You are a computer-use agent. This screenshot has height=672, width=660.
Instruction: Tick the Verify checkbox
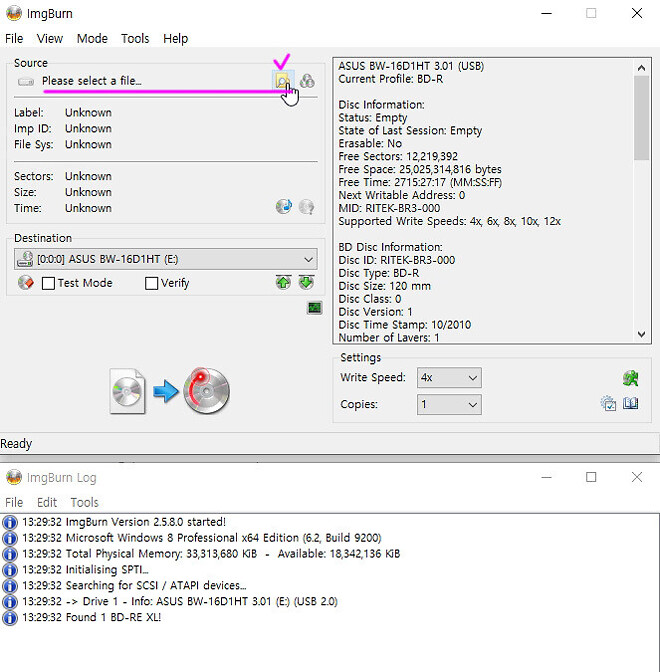click(152, 284)
